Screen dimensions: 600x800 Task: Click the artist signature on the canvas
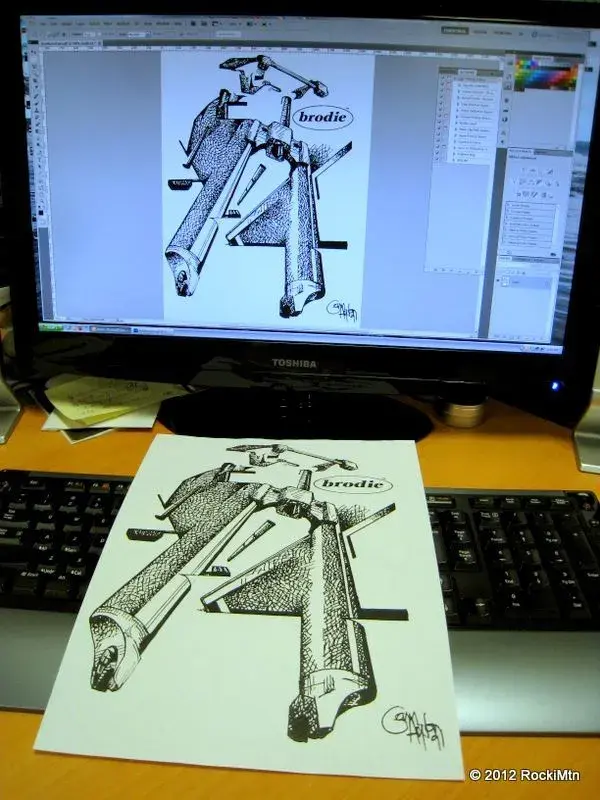click(x=342, y=311)
